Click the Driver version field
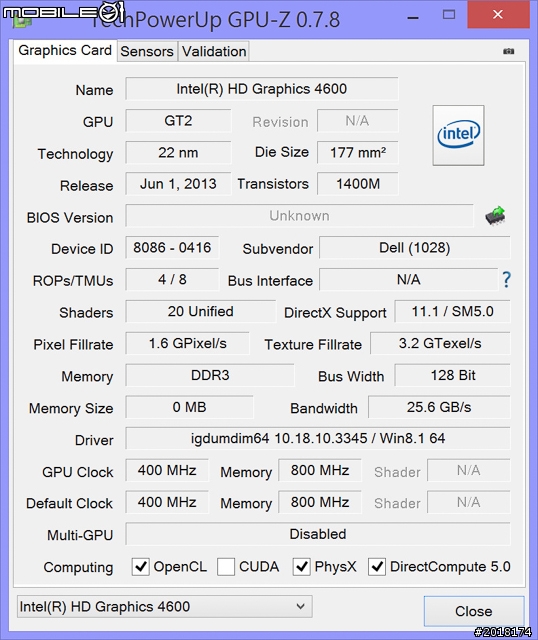This screenshot has height=640, width=538. 318,438
